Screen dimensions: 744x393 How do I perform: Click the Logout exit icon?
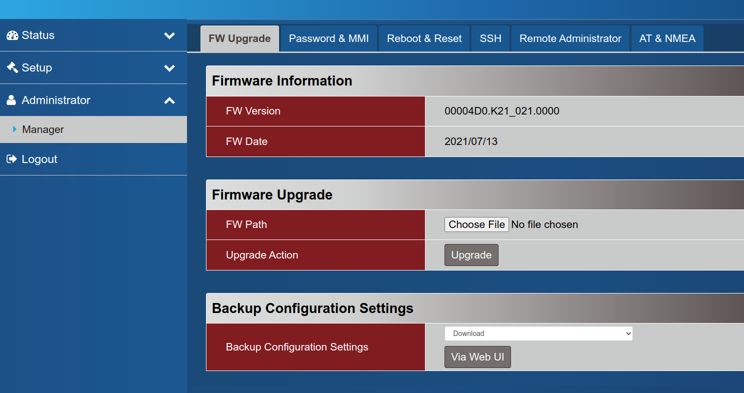[12, 159]
